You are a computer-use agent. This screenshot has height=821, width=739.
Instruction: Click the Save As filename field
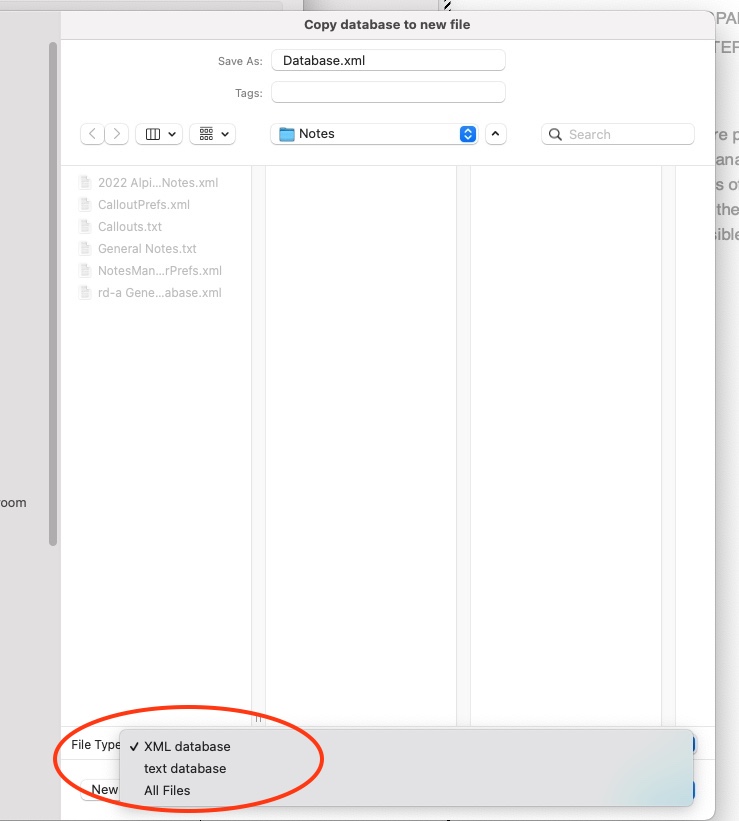[x=388, y=61]
